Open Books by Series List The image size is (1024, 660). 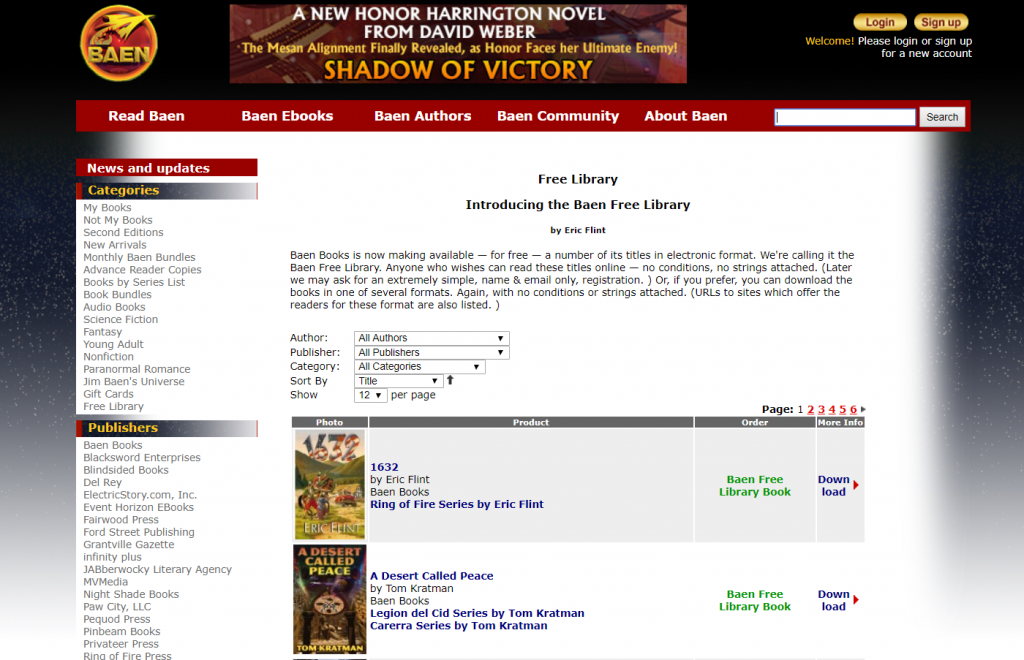(134, 282)
